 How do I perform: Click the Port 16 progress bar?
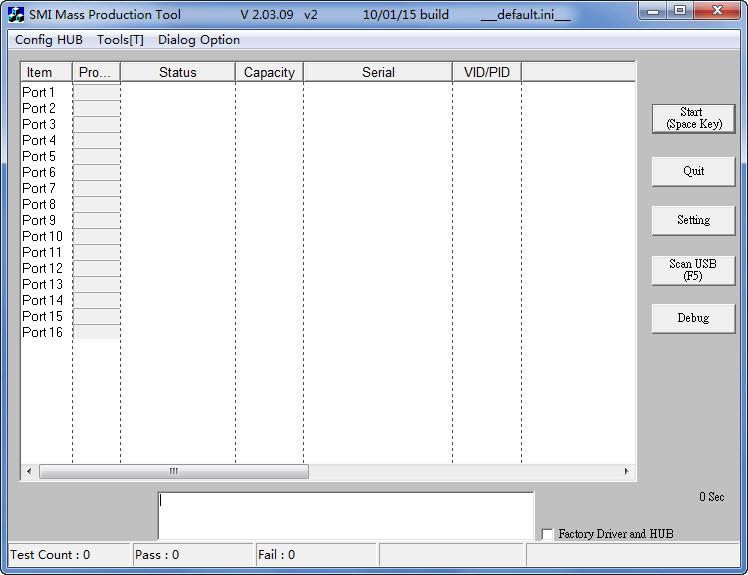click(96, 332)
